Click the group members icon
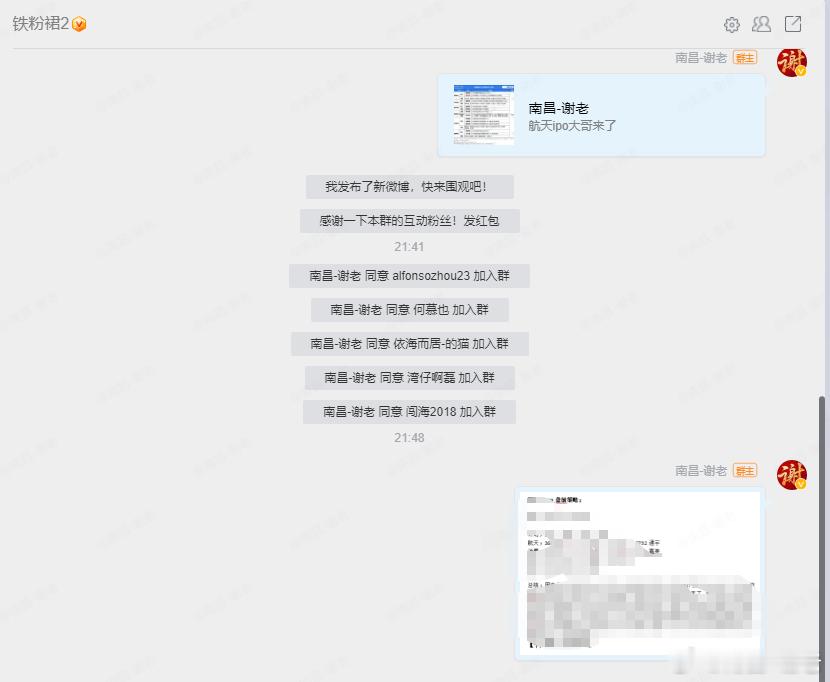The image size is (830, 682). [x=762, y=25]
